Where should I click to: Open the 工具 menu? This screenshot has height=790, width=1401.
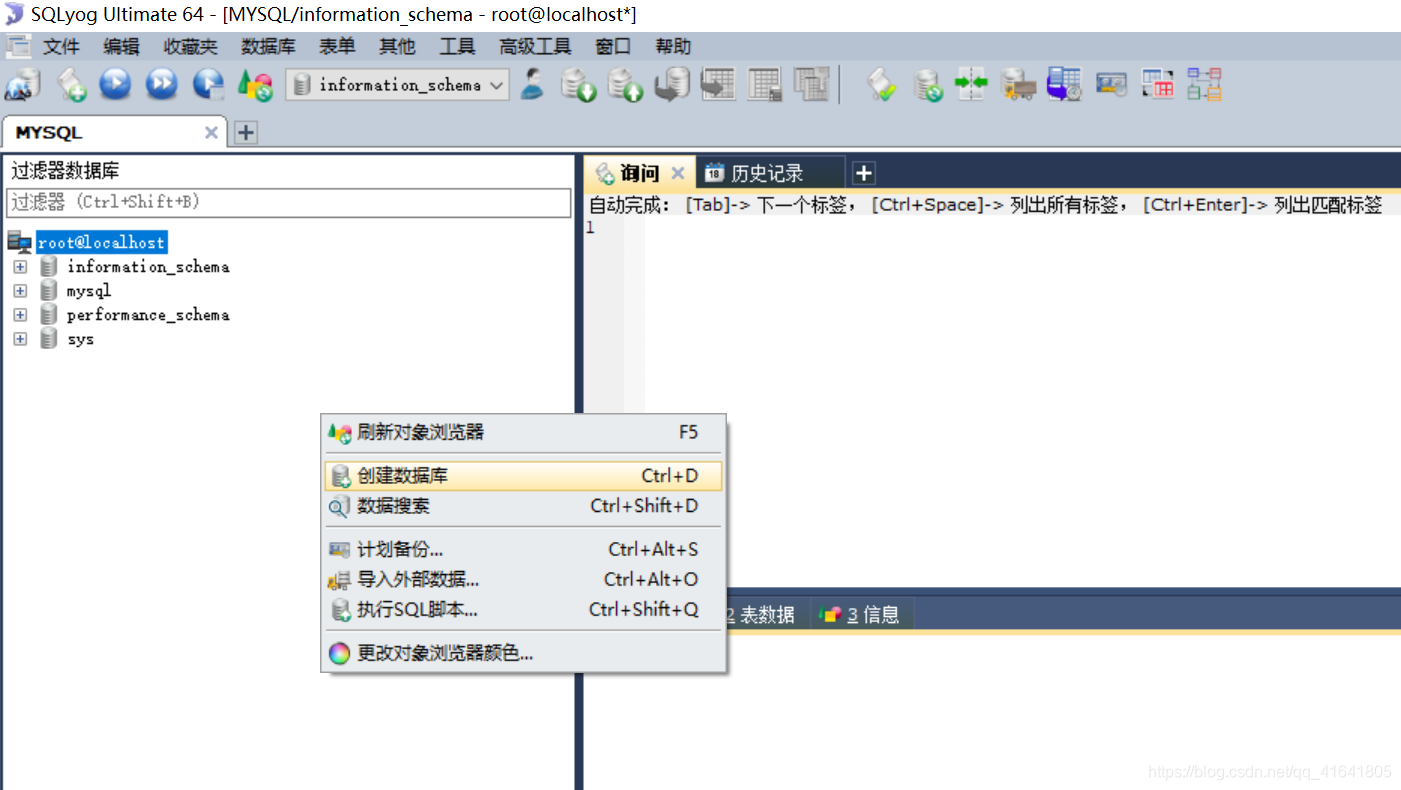pos(457,46)
